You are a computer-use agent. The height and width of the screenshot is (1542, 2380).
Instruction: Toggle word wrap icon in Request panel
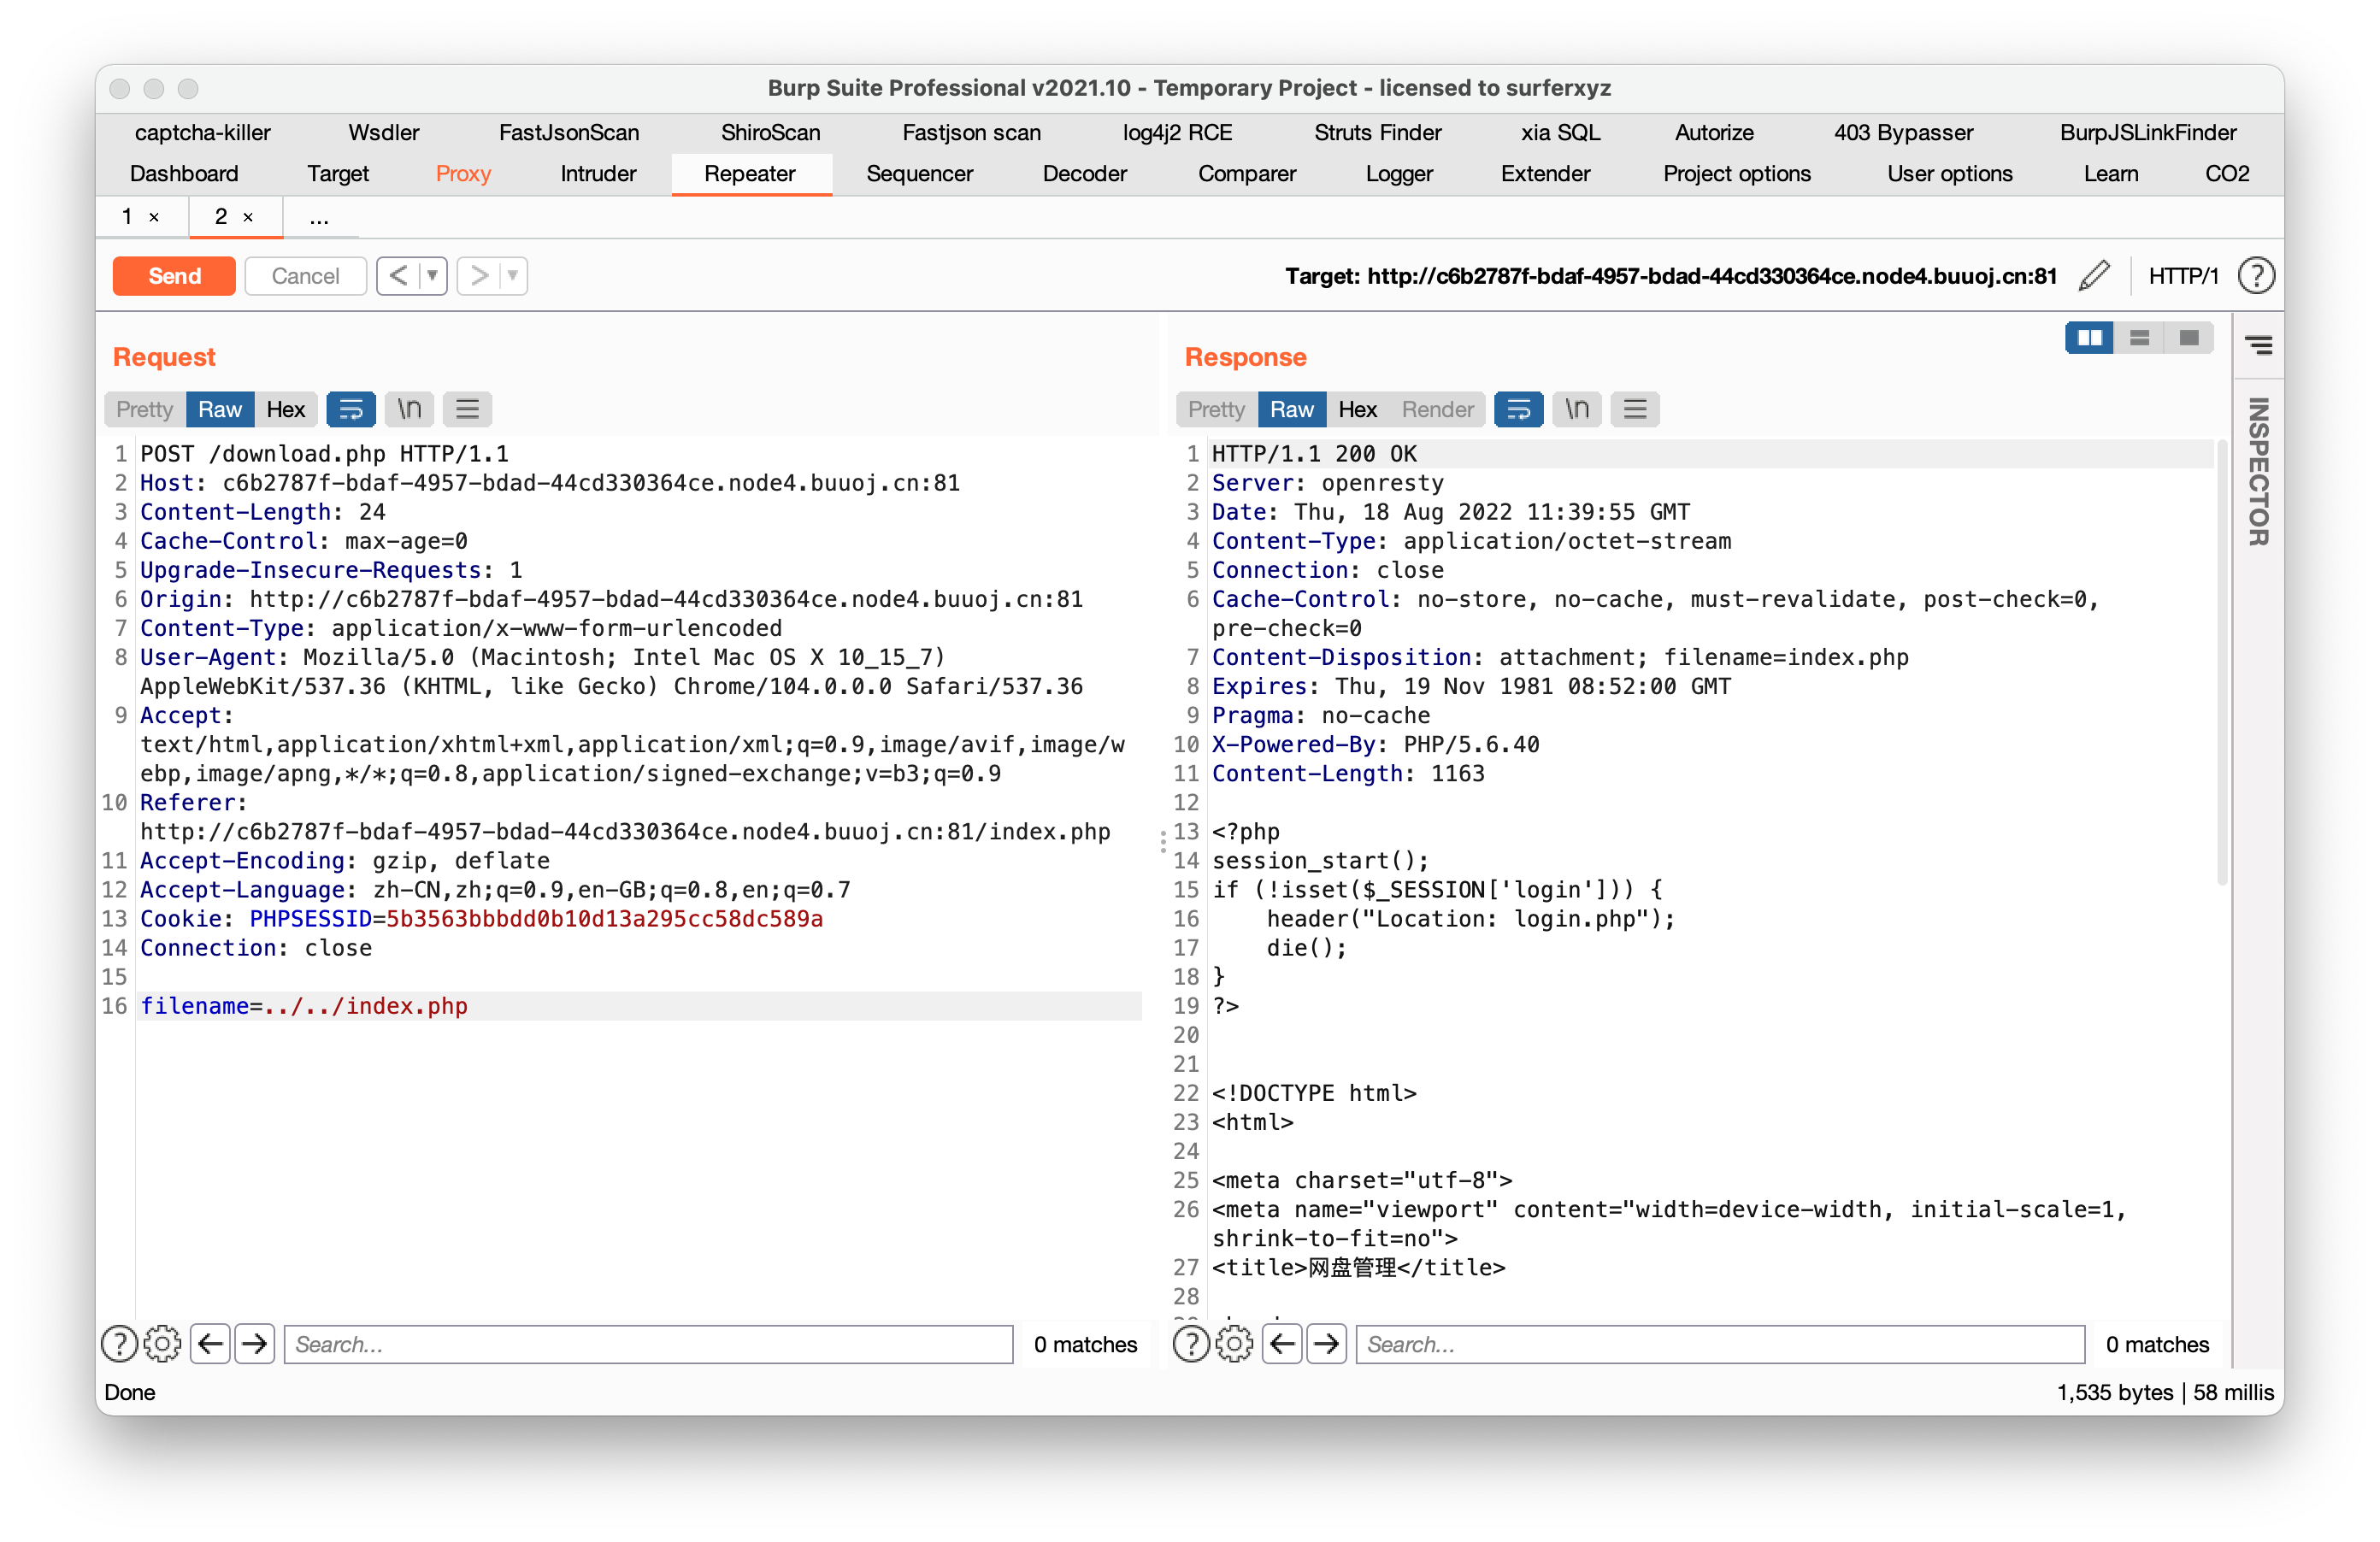[x=351, y=409]
